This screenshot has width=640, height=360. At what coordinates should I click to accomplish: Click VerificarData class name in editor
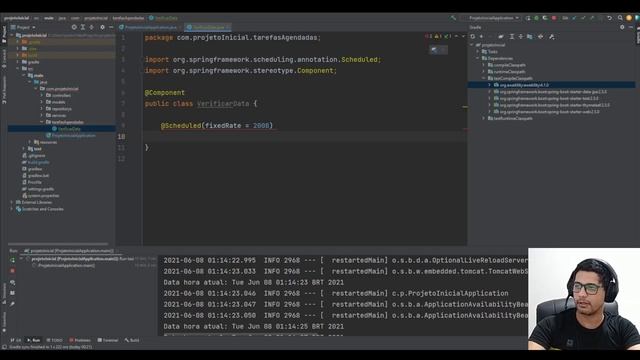tap(223, 104)
